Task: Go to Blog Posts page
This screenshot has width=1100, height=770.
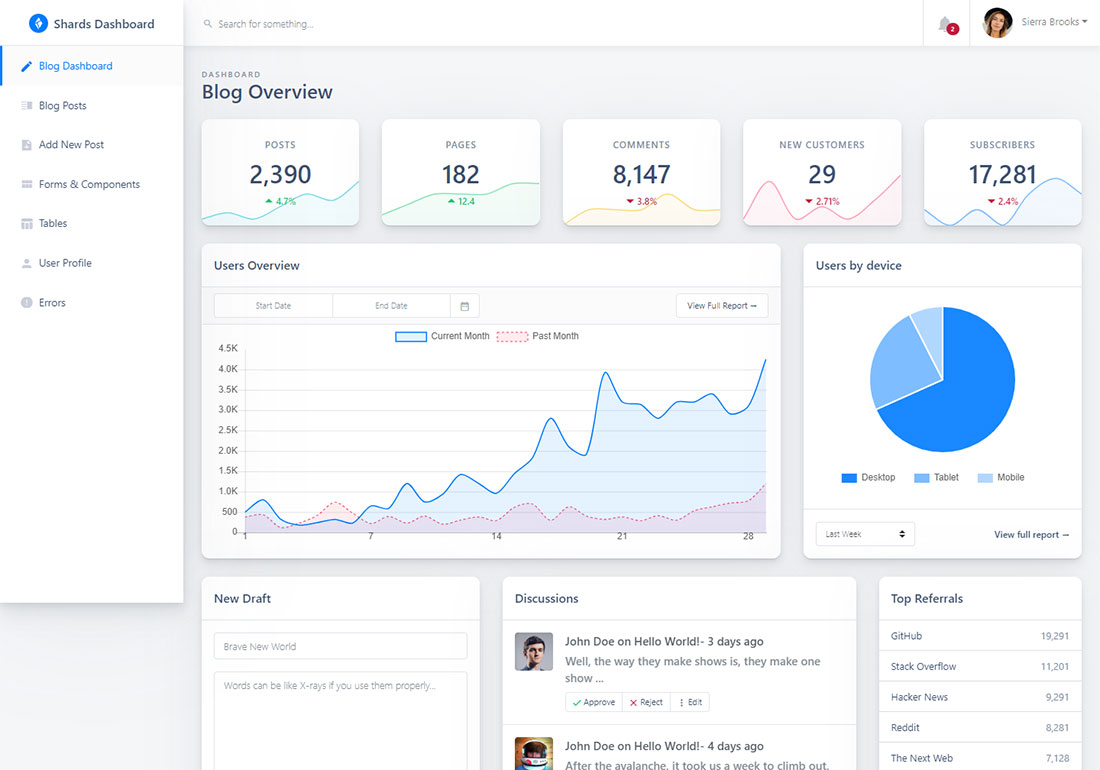Action: (x=92, y=106)
